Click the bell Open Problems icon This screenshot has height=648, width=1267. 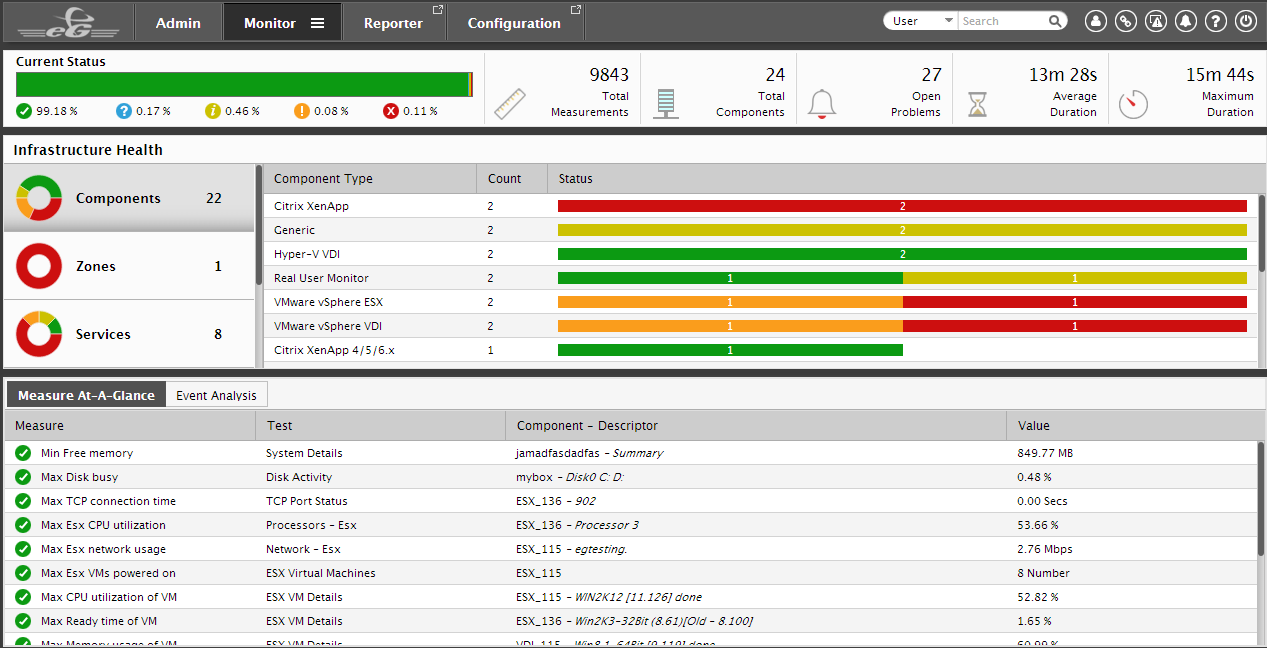(822, 104)
